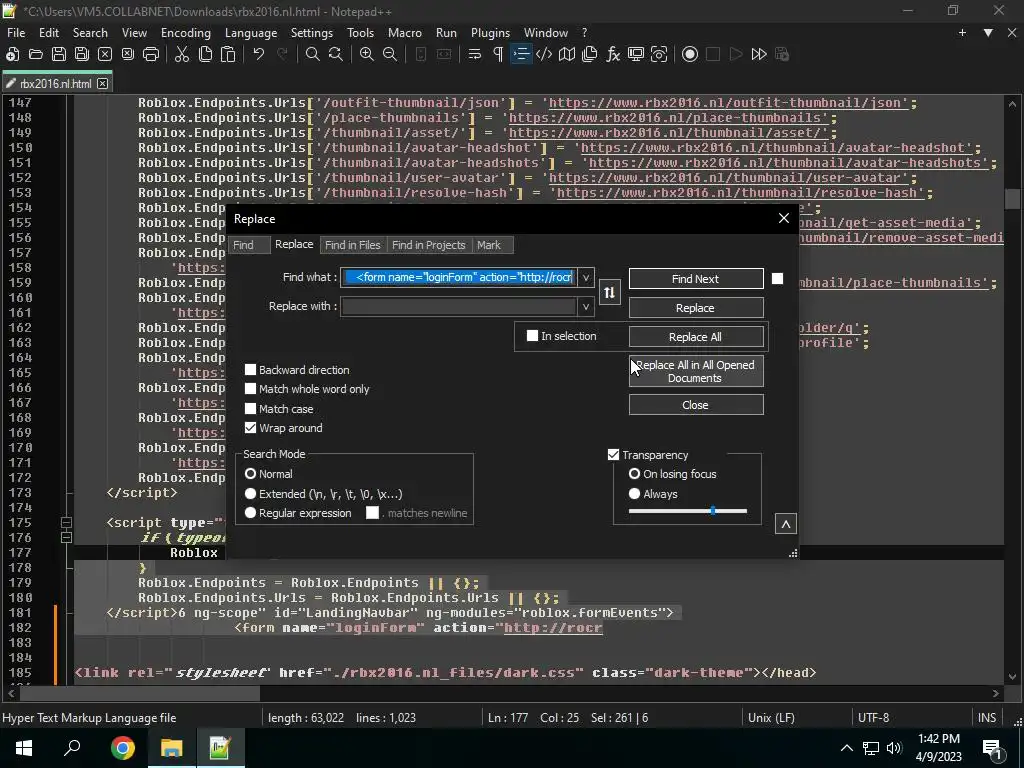Click into the Replace with field
Screen dimensions: 1024x768
point(459,306)
